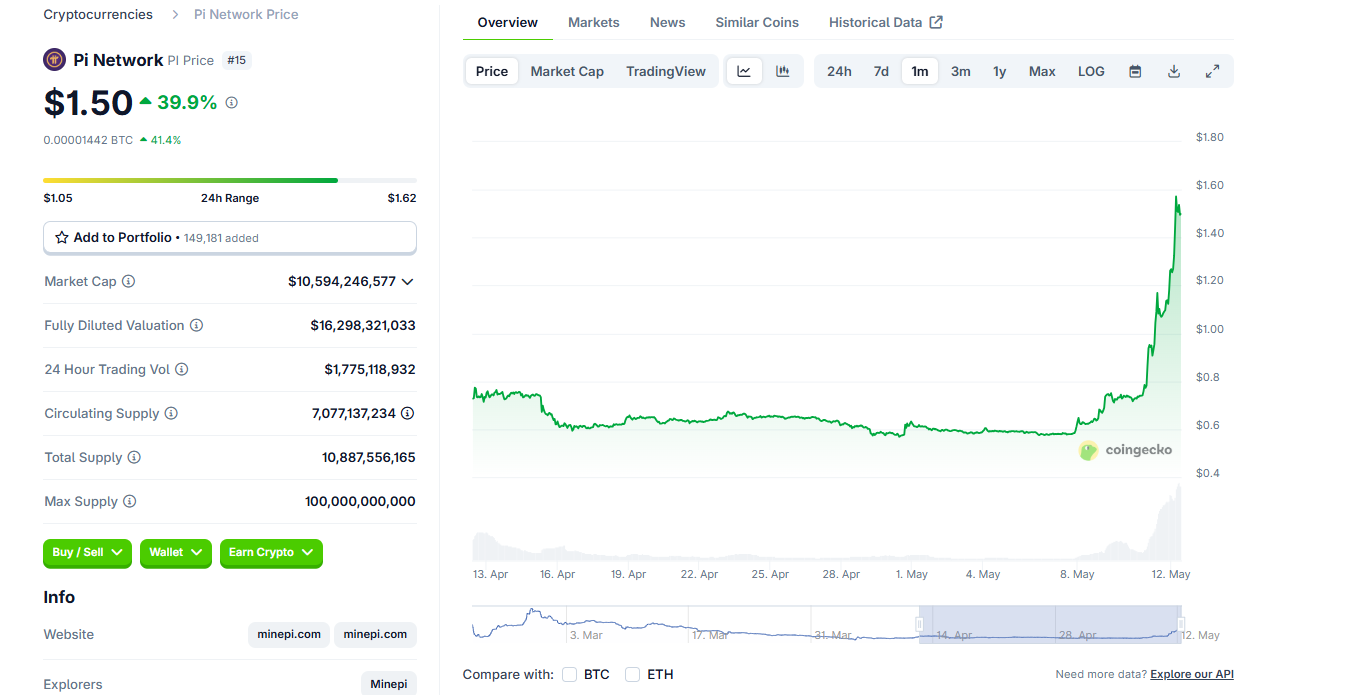Click the $10,594,246,577 market cap value
The image size is (1348, 695).
click(x=342, y=282)
